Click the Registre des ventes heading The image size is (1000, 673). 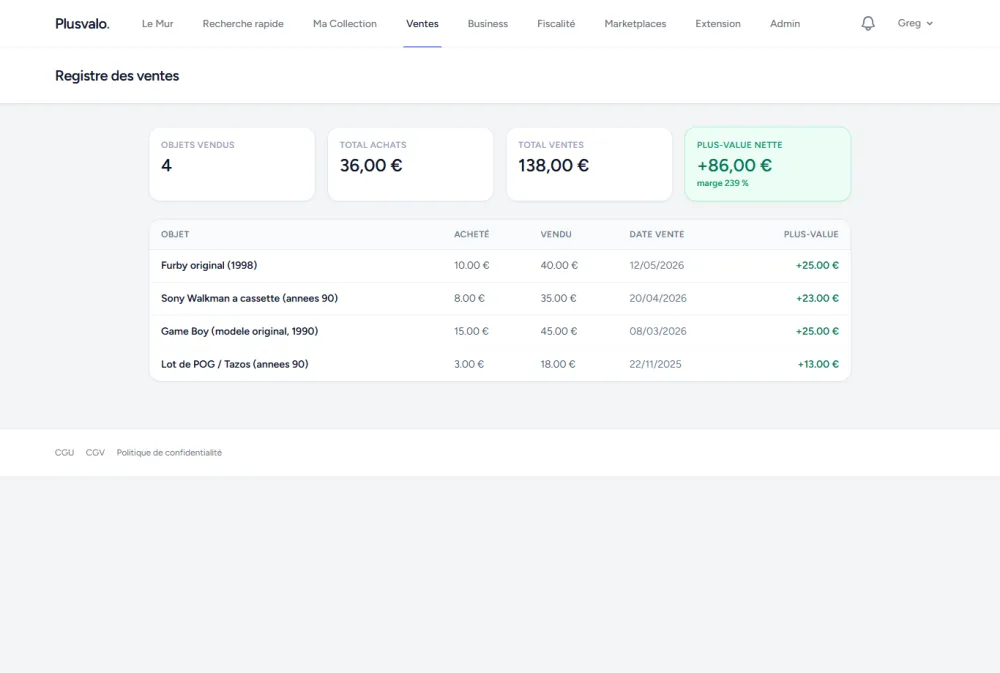[x=117, y=76]
